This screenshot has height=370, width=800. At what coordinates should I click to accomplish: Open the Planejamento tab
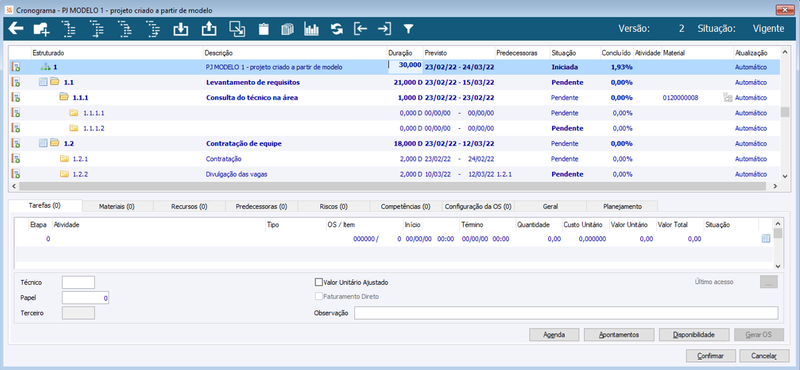[x=622, y=207]
